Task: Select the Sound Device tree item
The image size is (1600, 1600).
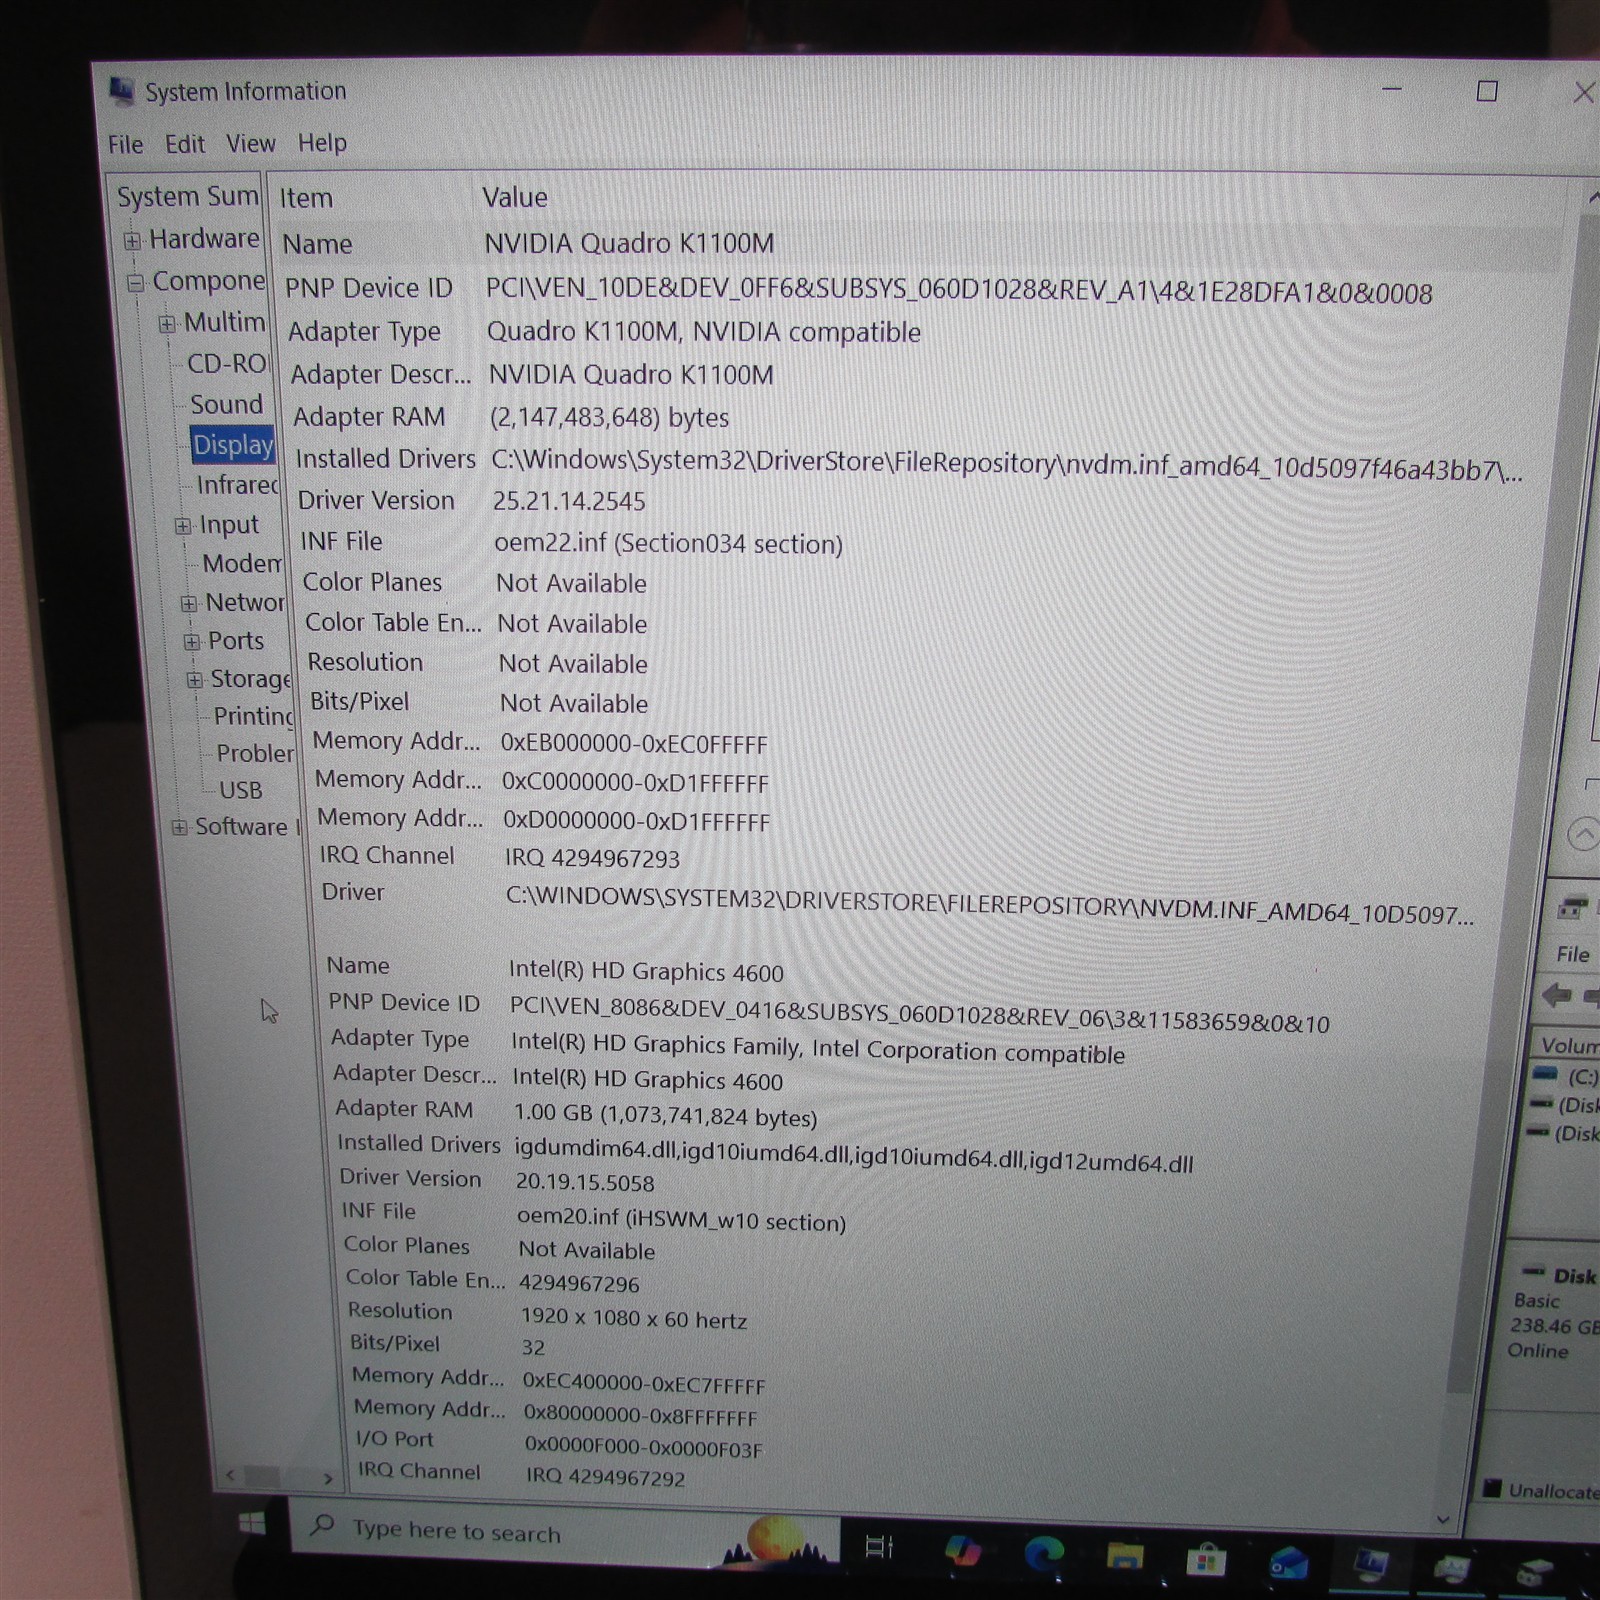Action: (x=227, y=404)
